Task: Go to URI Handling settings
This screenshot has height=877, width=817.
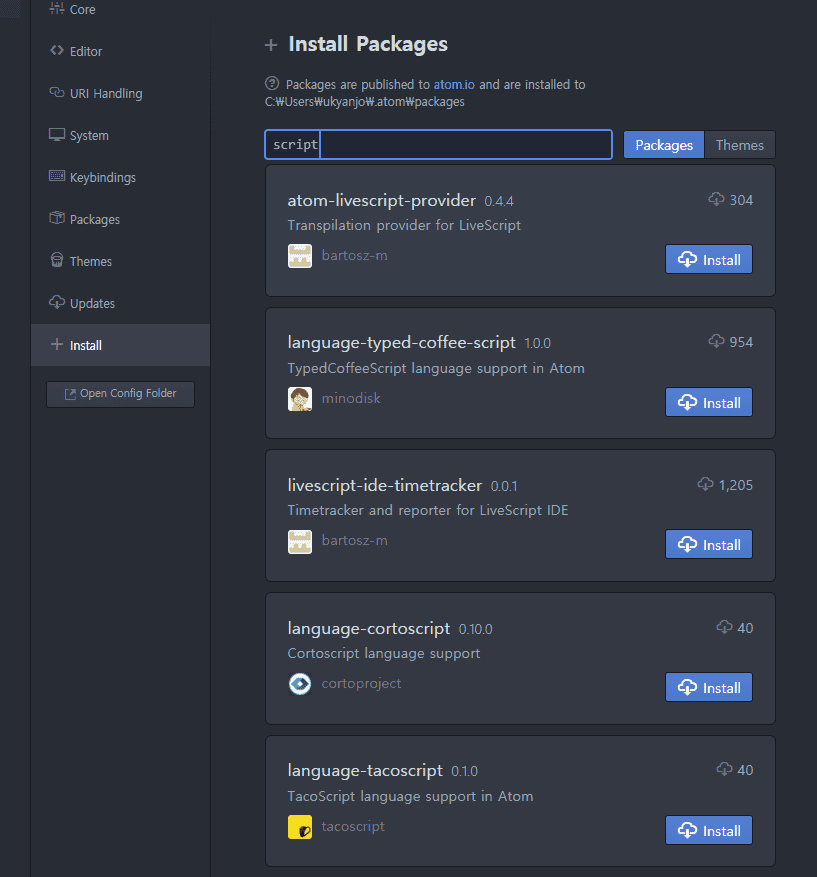Action: [x=120, y=93]
